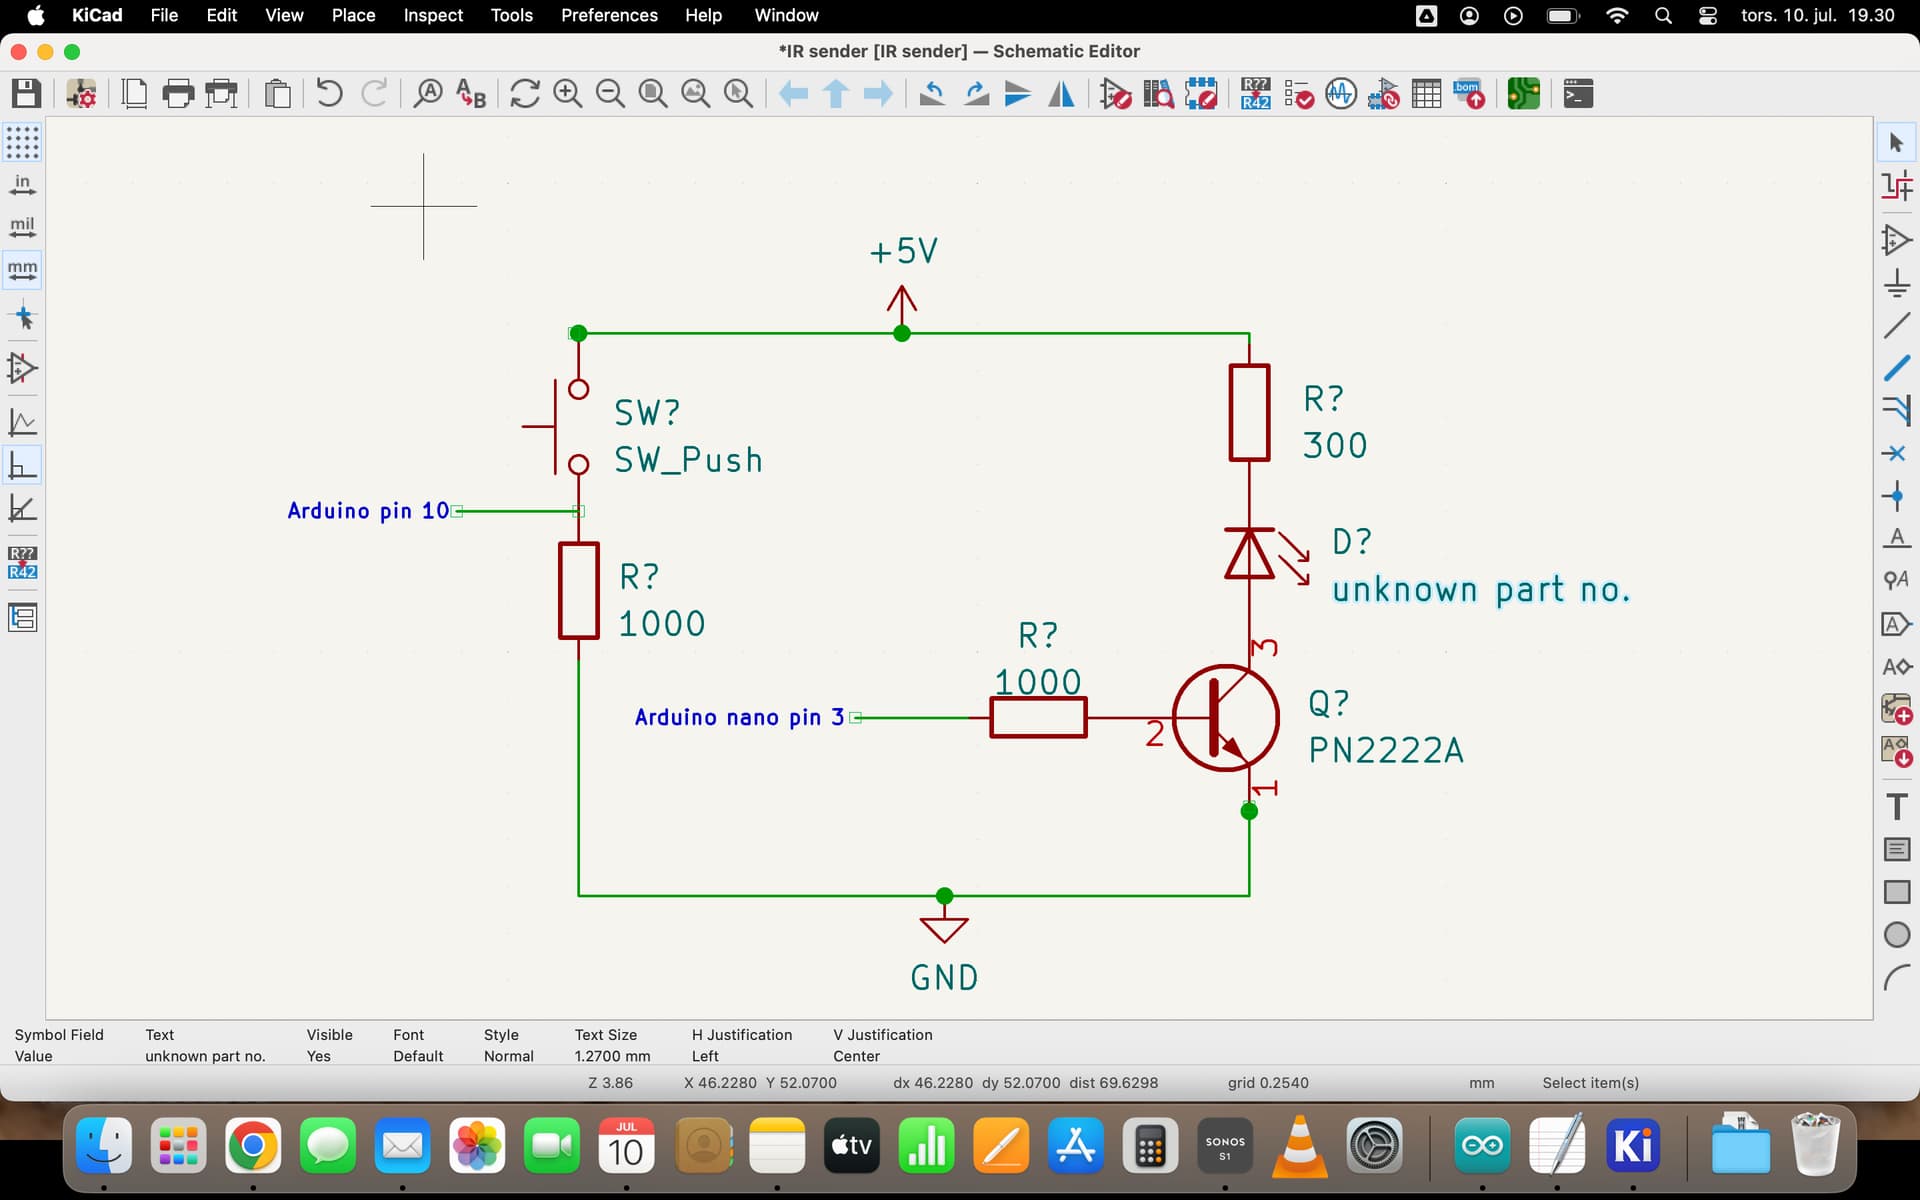Open the circuit simulator

point(1341,94)
